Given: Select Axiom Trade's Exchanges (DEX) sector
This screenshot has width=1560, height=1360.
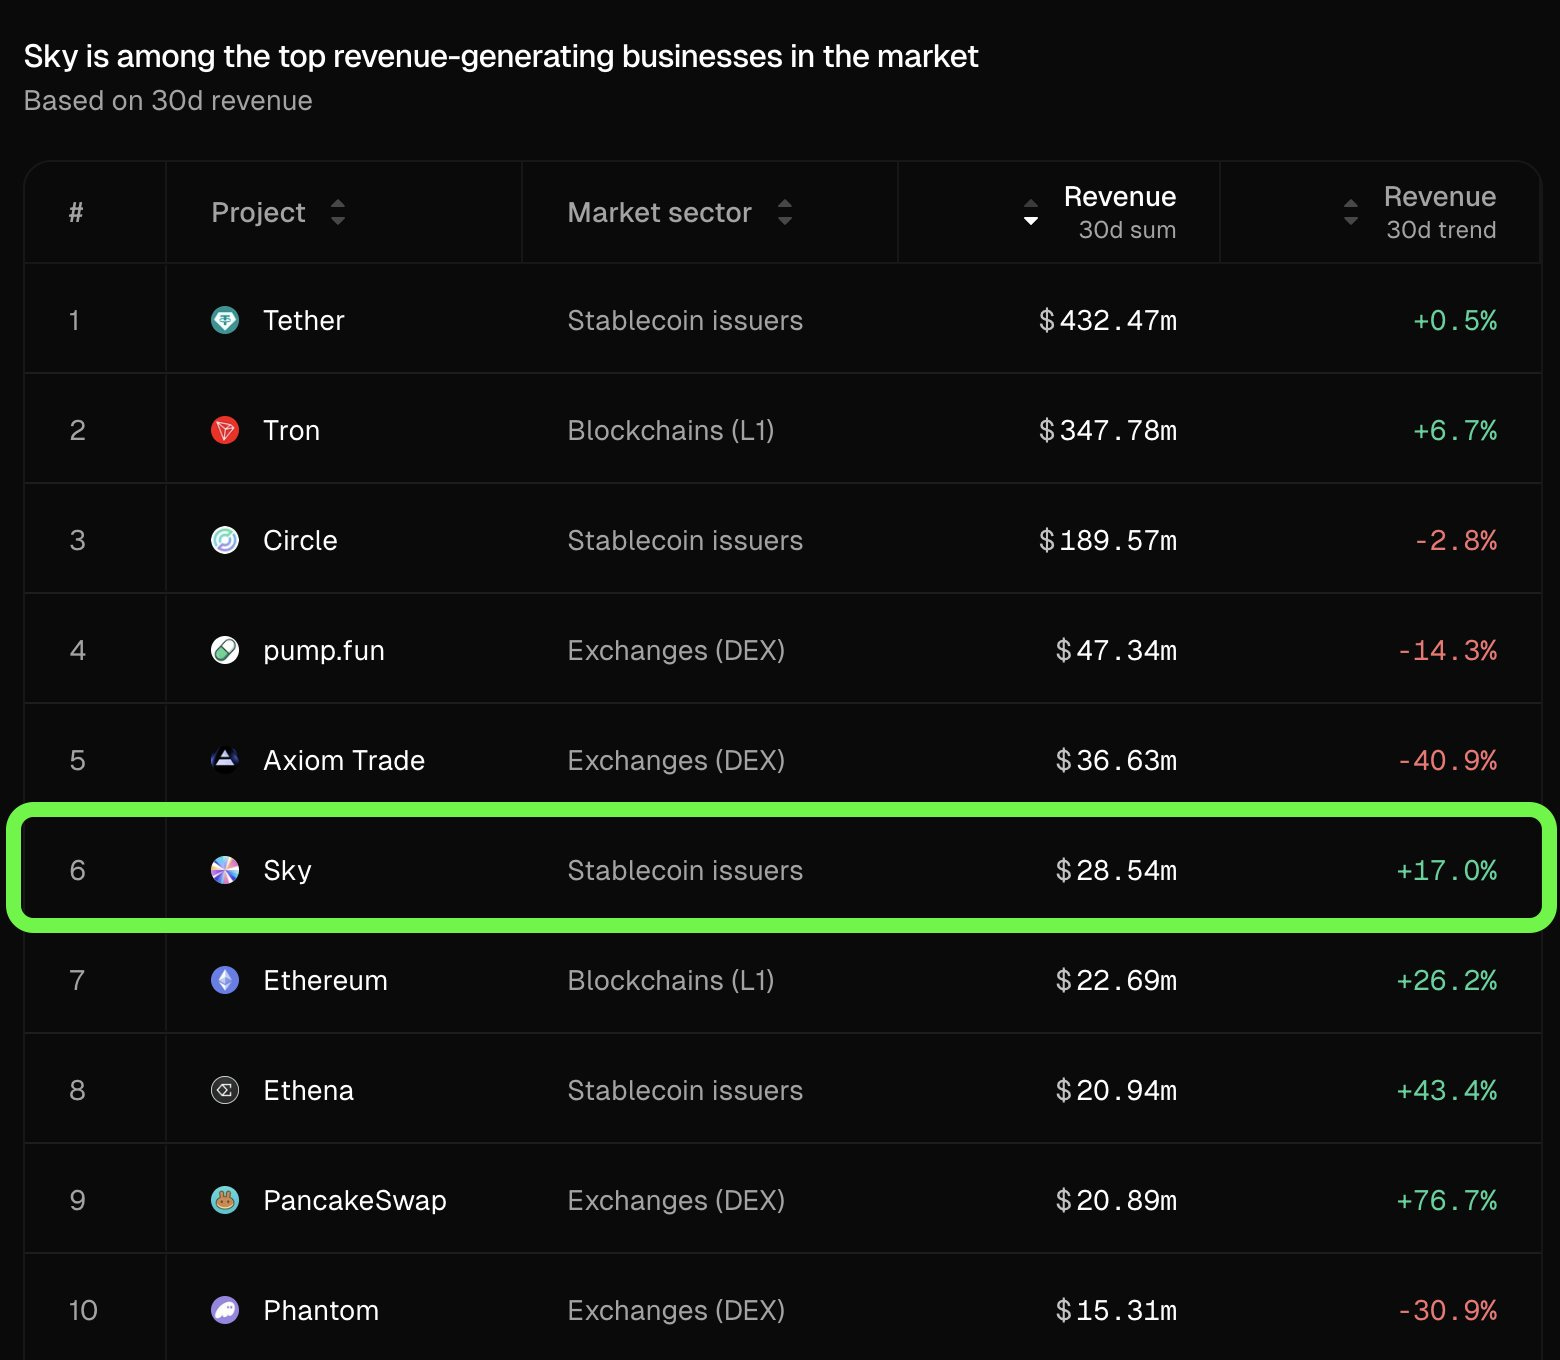Looking at the screenshot, I should (676, 760).
